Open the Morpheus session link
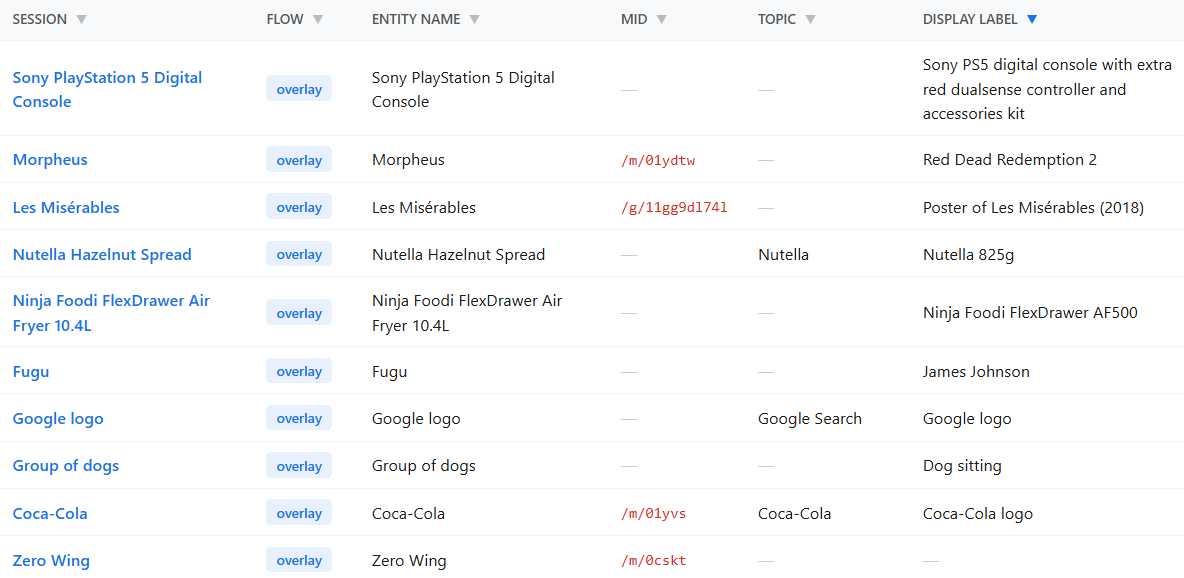 [50, 159]
